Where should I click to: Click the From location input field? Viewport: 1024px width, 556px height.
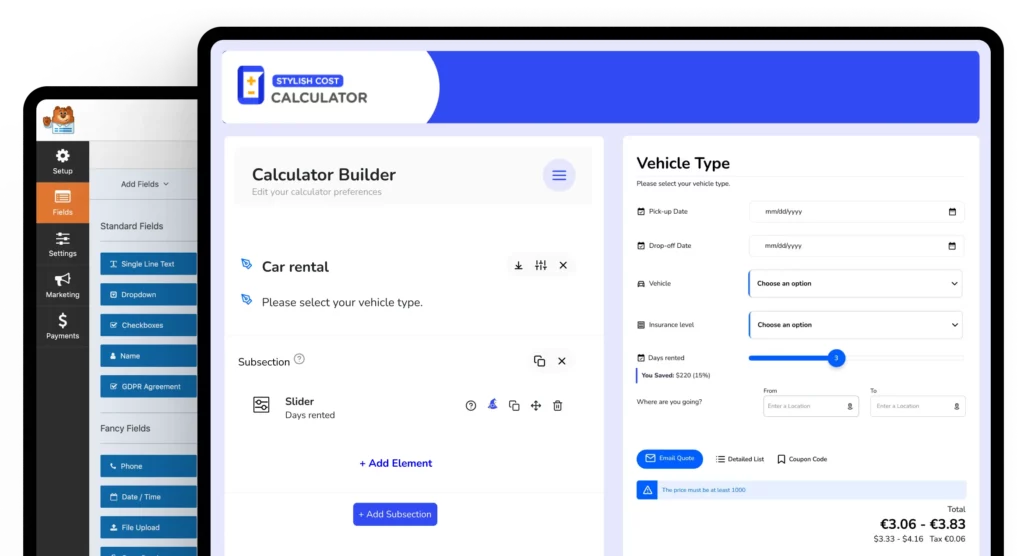[810, 406]
